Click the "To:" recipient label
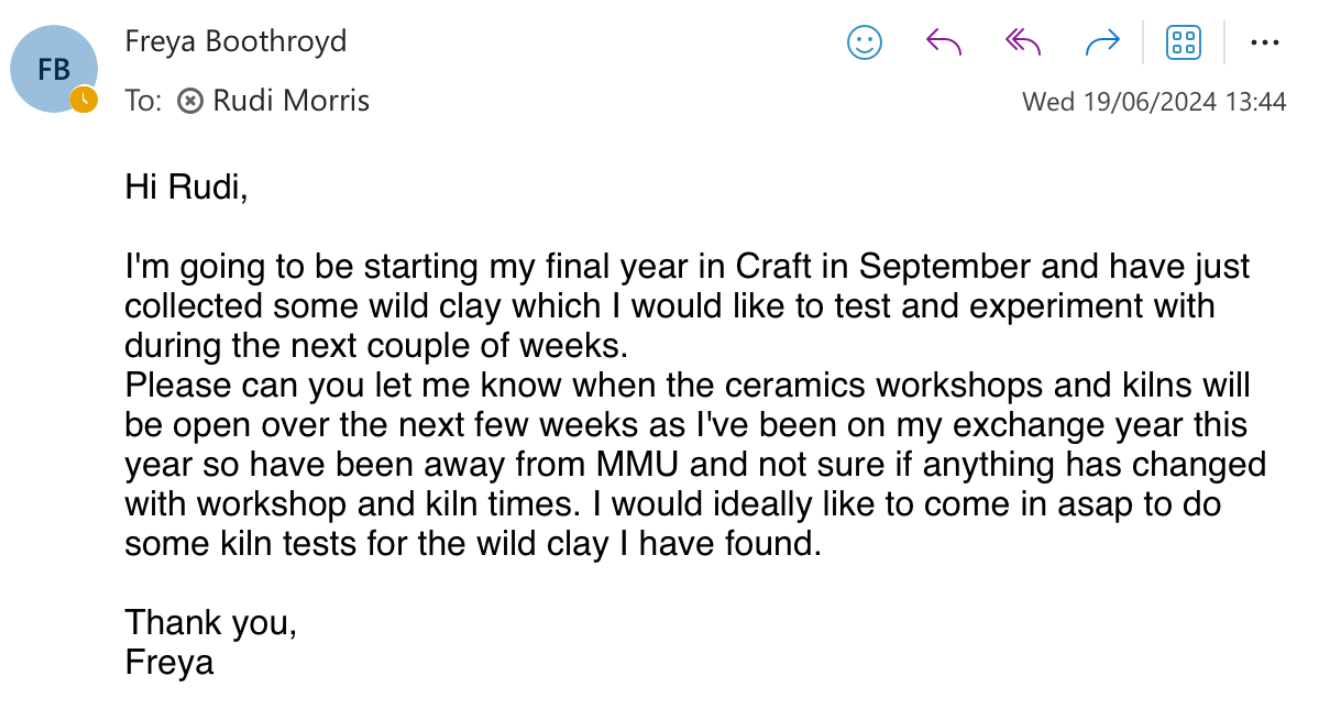This screenshot has height=727, width=1334. (x=143, y=100)
